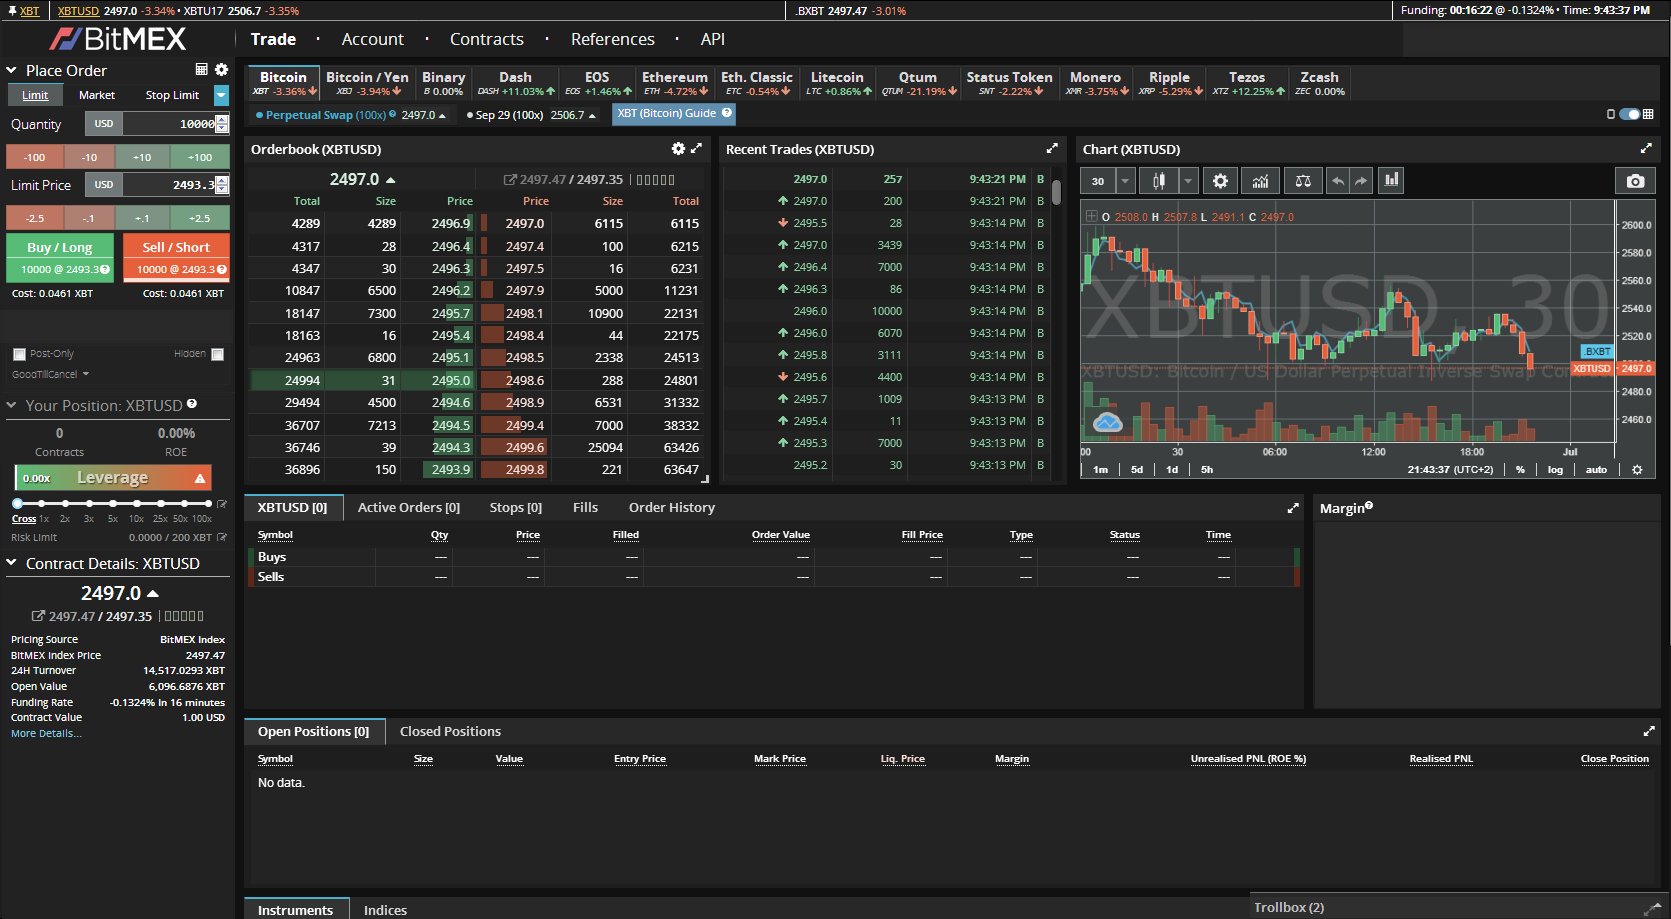
Task: Expand the Recent Trades panel
Action: (x=1052, y=148)
